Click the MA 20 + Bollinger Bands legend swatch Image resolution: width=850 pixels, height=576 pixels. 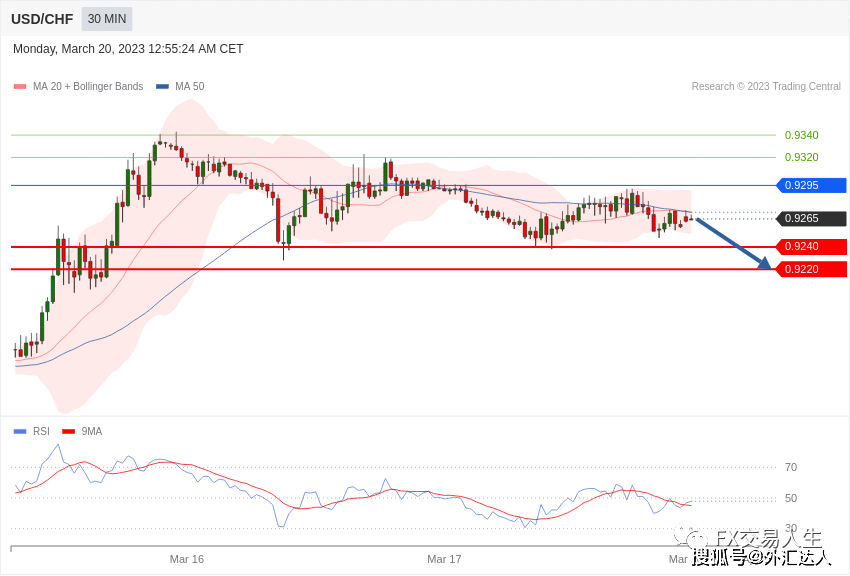[20, 87]
